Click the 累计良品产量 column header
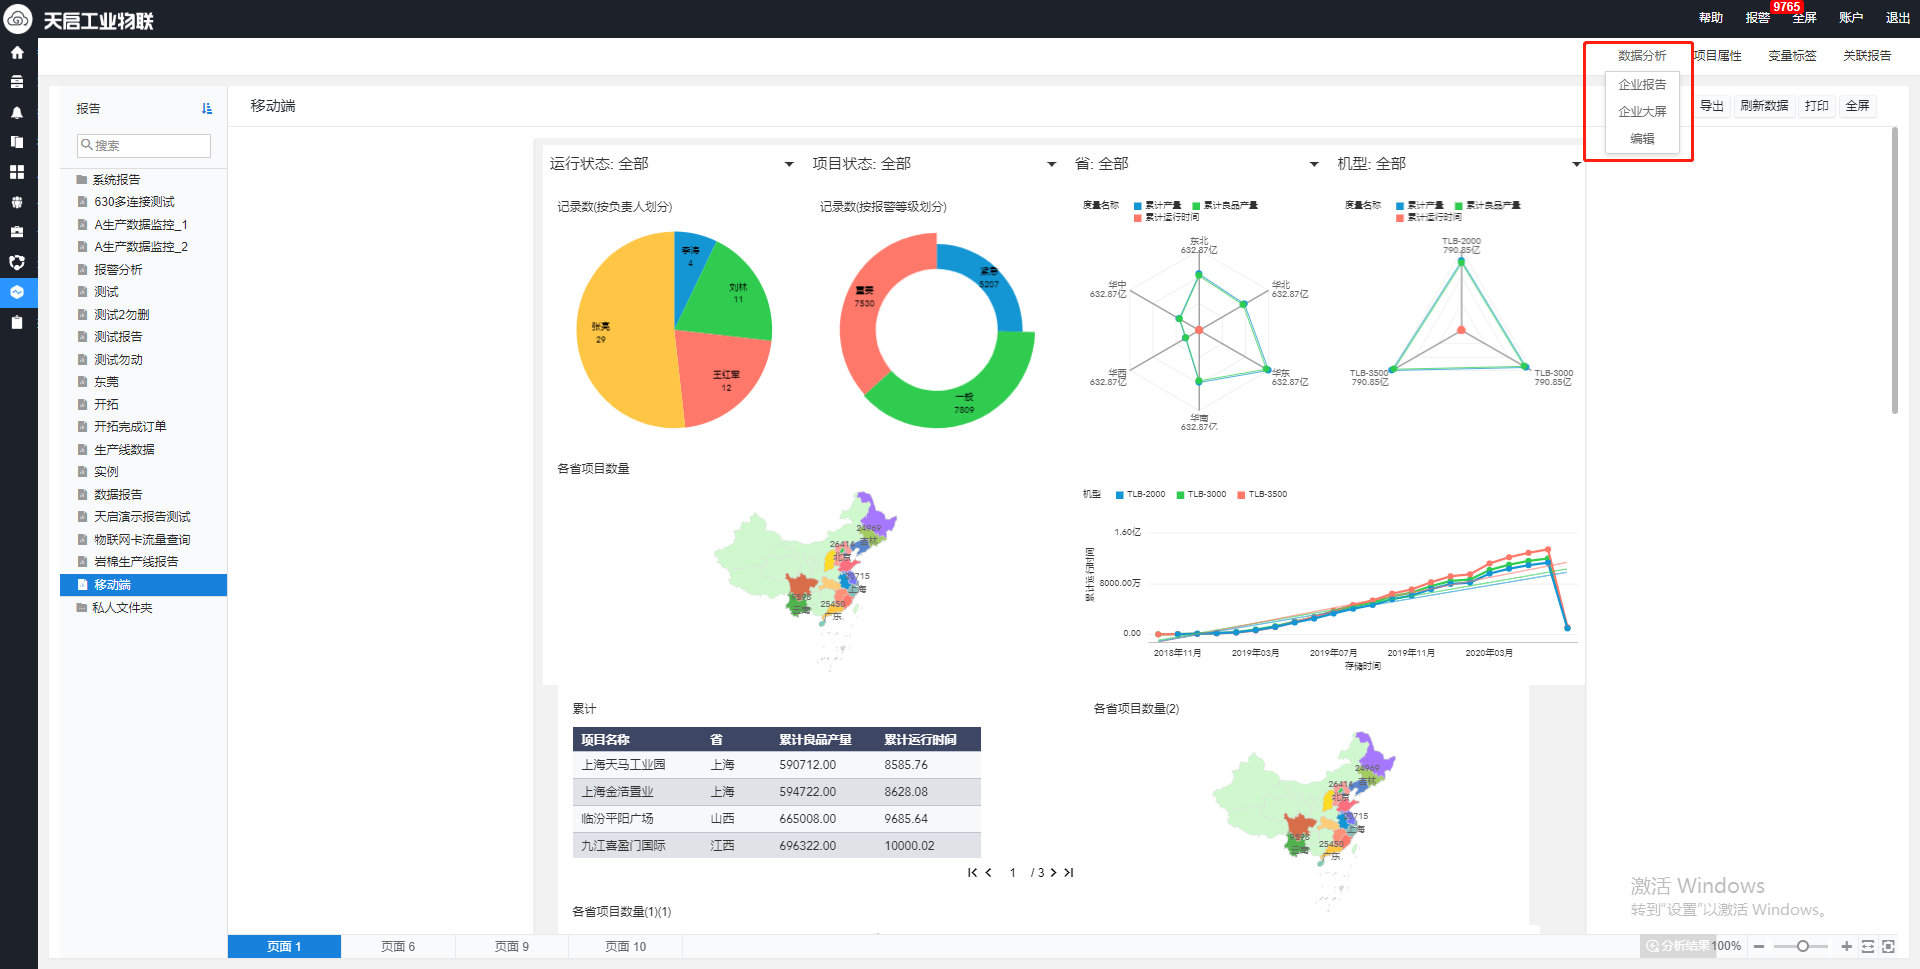The height and width of the screenshot is (969, 1920). pos(815,740)
